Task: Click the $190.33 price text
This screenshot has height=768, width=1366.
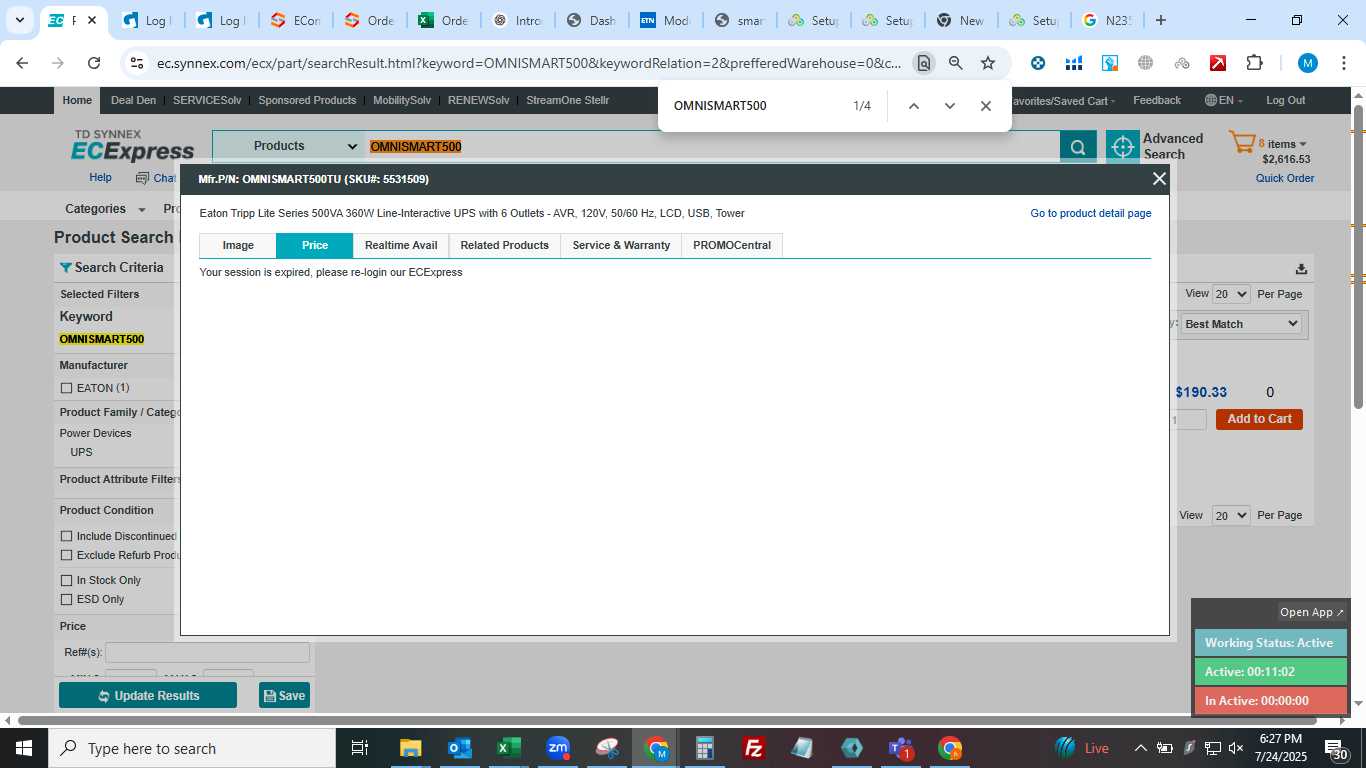Action: [1201, 392]
